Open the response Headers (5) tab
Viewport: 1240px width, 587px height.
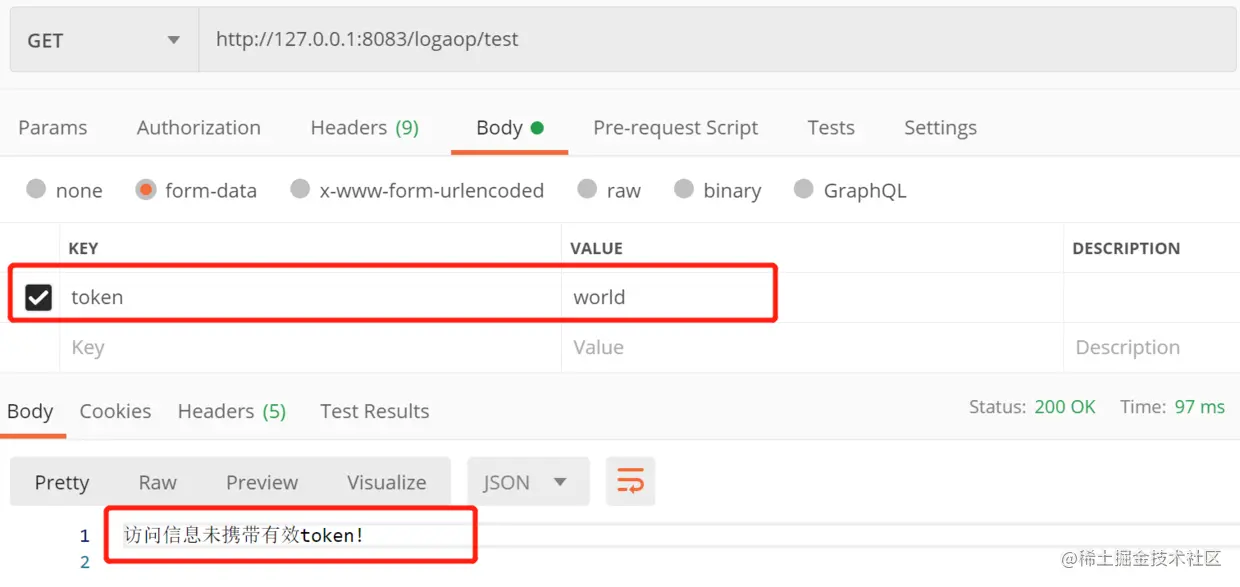pos(232,411)
